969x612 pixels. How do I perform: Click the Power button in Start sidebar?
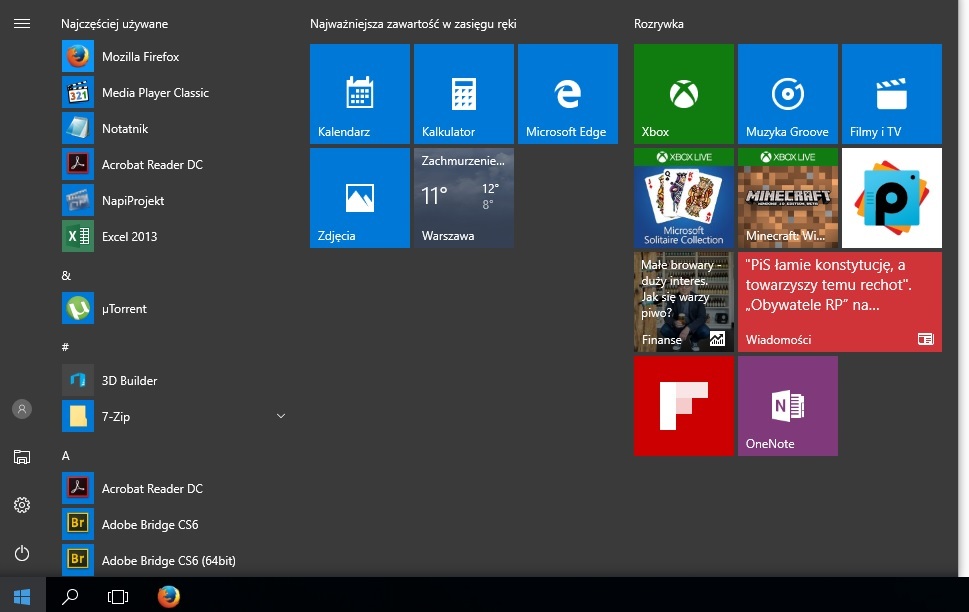tap(22, 553)
